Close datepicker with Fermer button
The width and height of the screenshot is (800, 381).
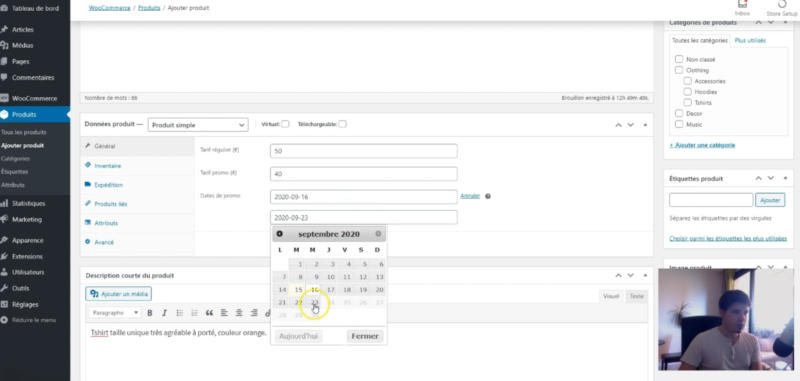coord(365,337)
